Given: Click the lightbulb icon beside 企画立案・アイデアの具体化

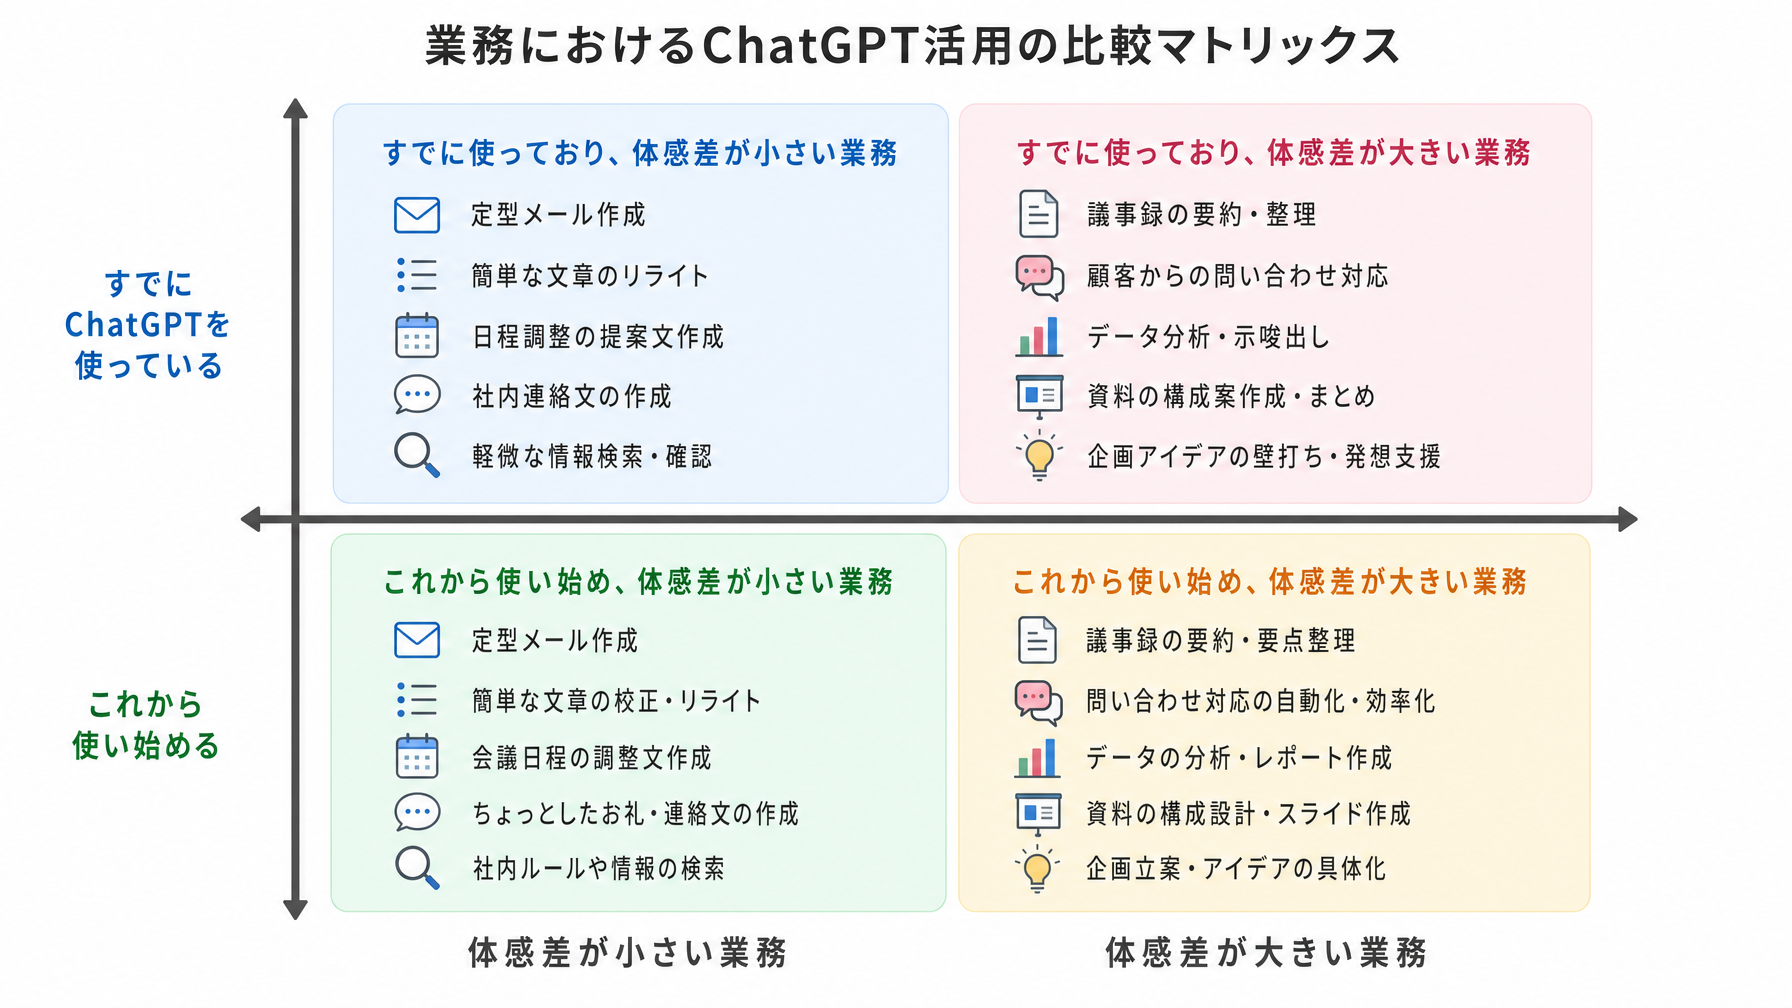Looking at the screenshot, I should tap(1037, 869).
